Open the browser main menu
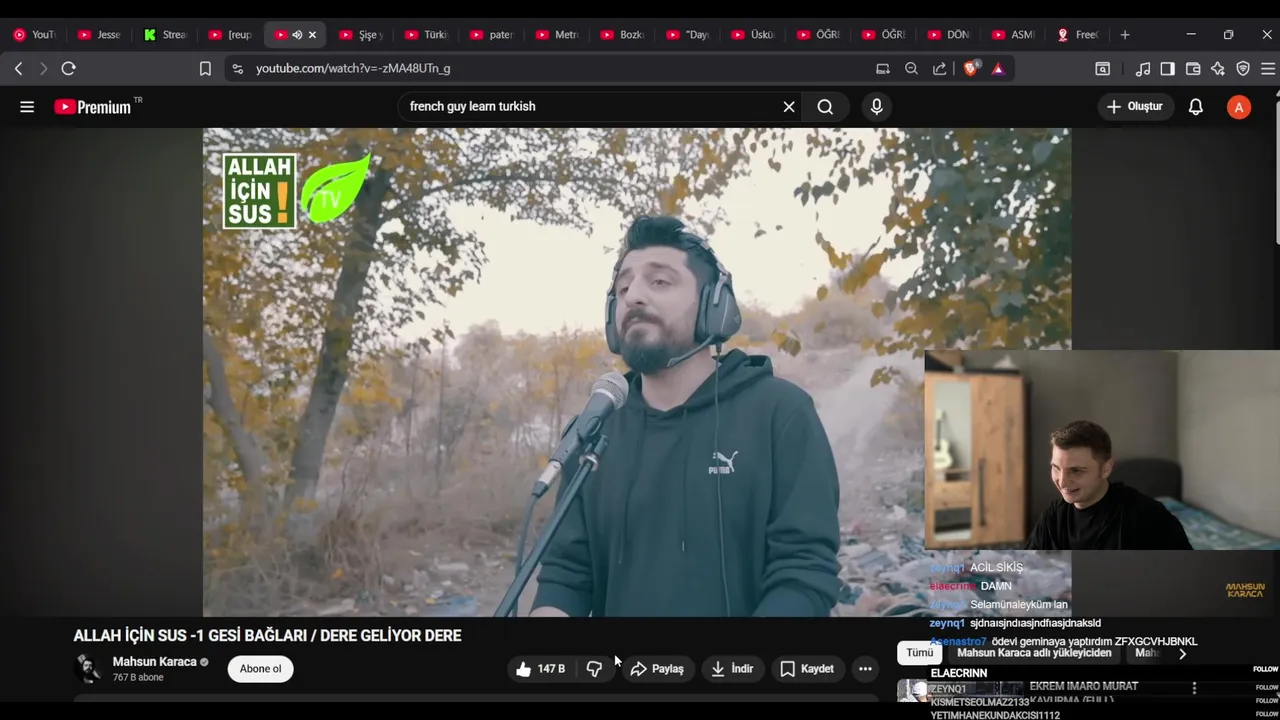Screen dimensions: 1280x720 [x=1268, y=69]
